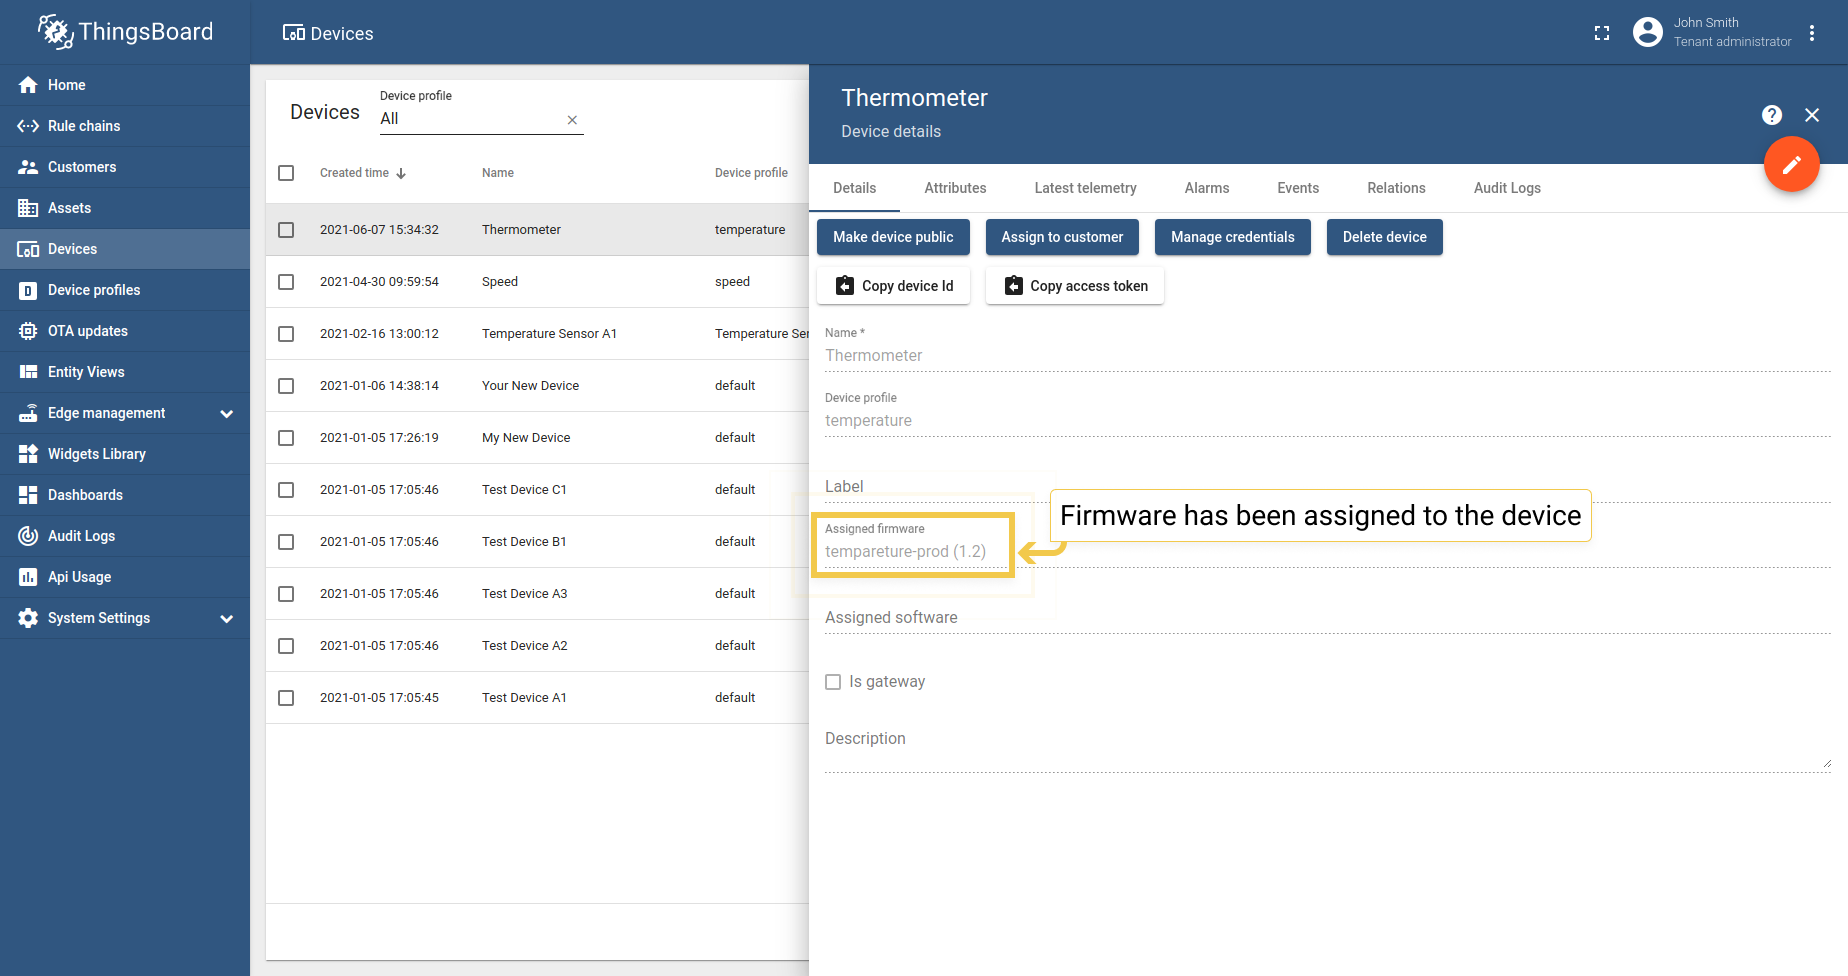
Task: Click the user avatar icon
Action: (1647, 33)
